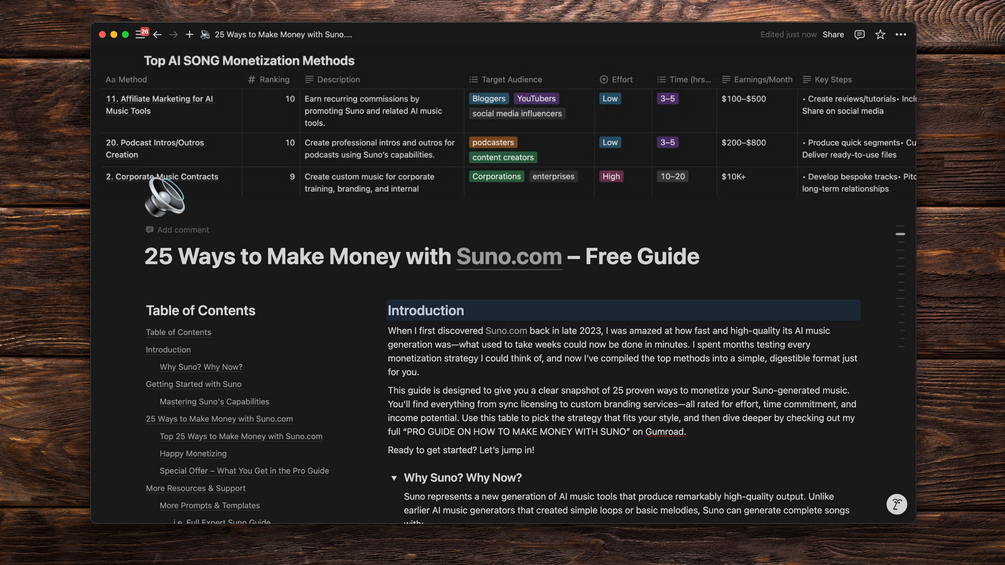Jump to Top 25 Ways to Make Money entry
Screen dimensions: 1005x565
point(241,436)
